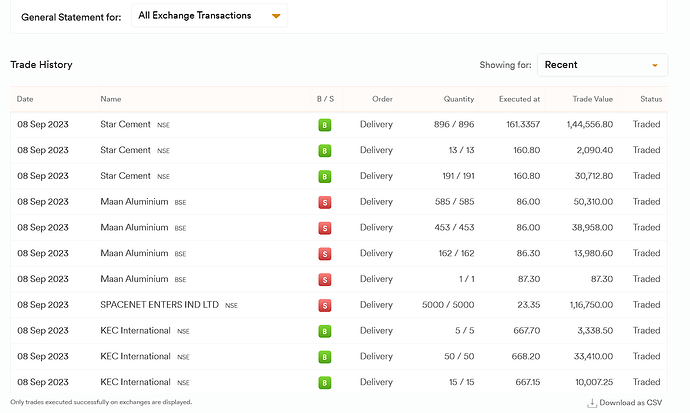This screenshot has width=690, height=413.
Task: Click the red Sell badge for Maan Aluminium 1/1 trade
Action: pyautogui.click(x=324, y=279)
